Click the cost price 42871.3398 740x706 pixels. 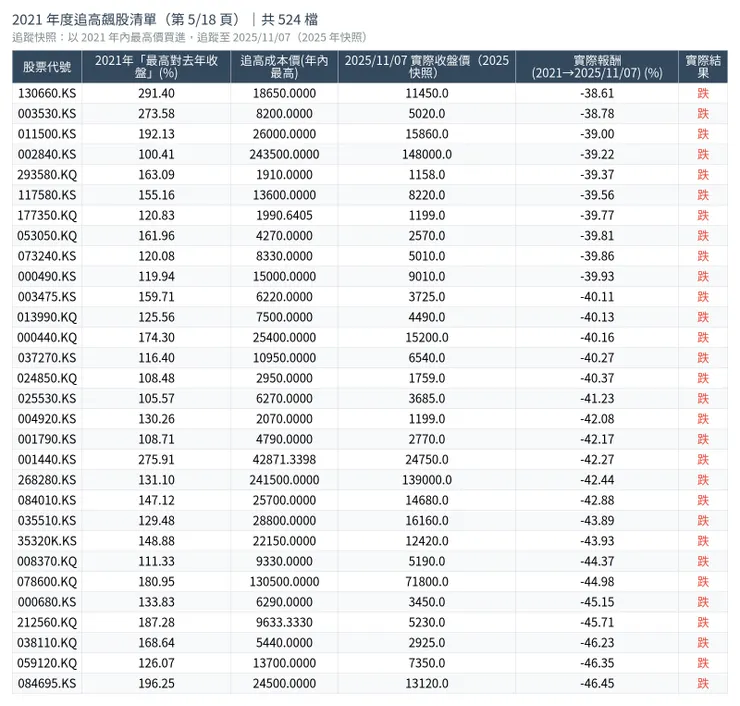pyautogui.click(x=284, y=460)
